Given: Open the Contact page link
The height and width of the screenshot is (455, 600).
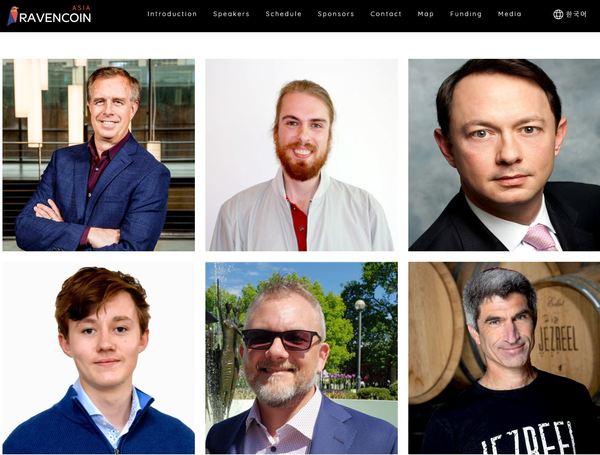Looking at the screenshot, I should [386, 14].
